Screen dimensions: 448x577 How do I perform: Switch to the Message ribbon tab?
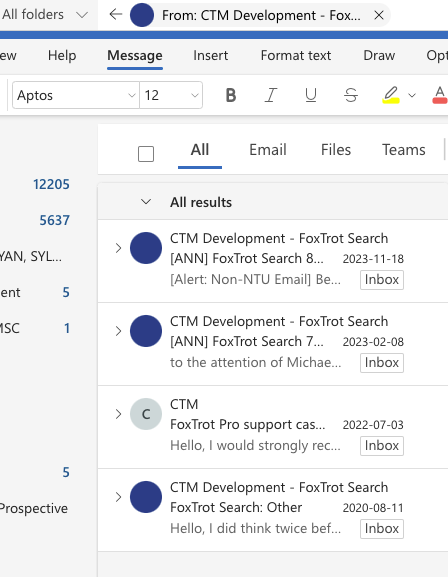(135, 56)
